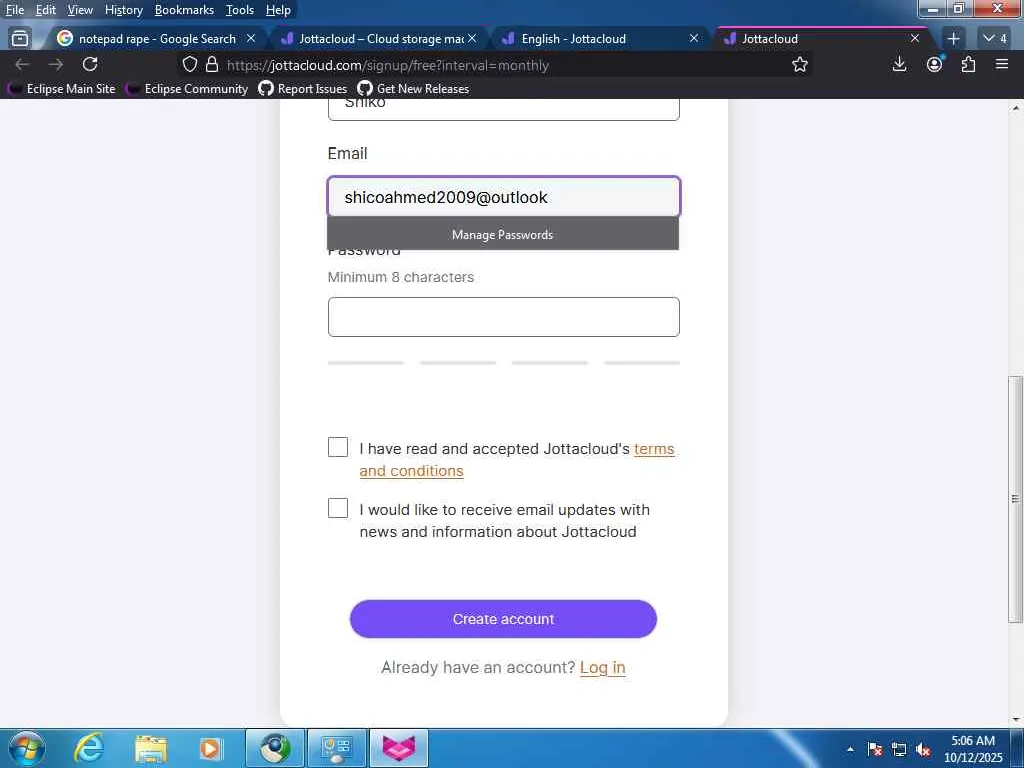Open Eclipse Main Site bookmark
Viewport: 1024px width, 768px height.
[61, 89]
